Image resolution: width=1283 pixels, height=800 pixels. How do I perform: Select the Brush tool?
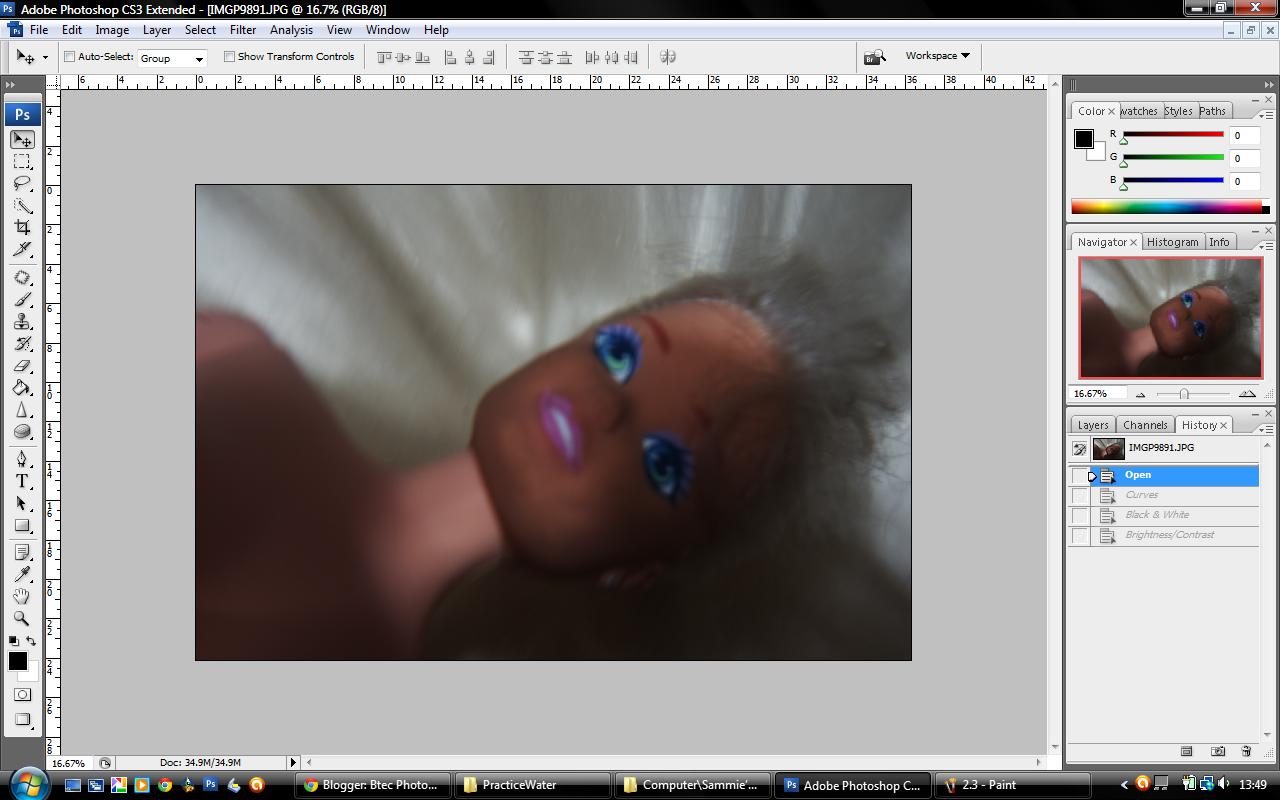[22, 300]
